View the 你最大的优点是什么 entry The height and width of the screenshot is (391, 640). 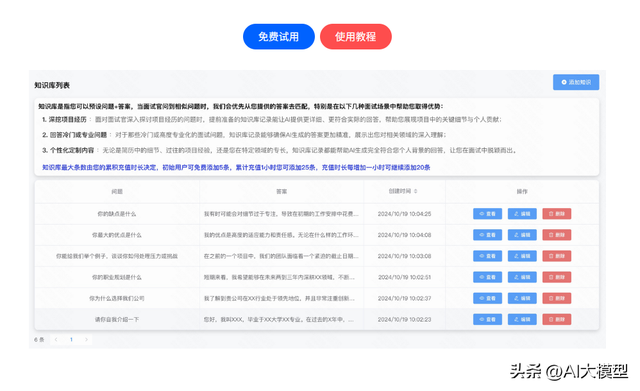click(487, 235)
